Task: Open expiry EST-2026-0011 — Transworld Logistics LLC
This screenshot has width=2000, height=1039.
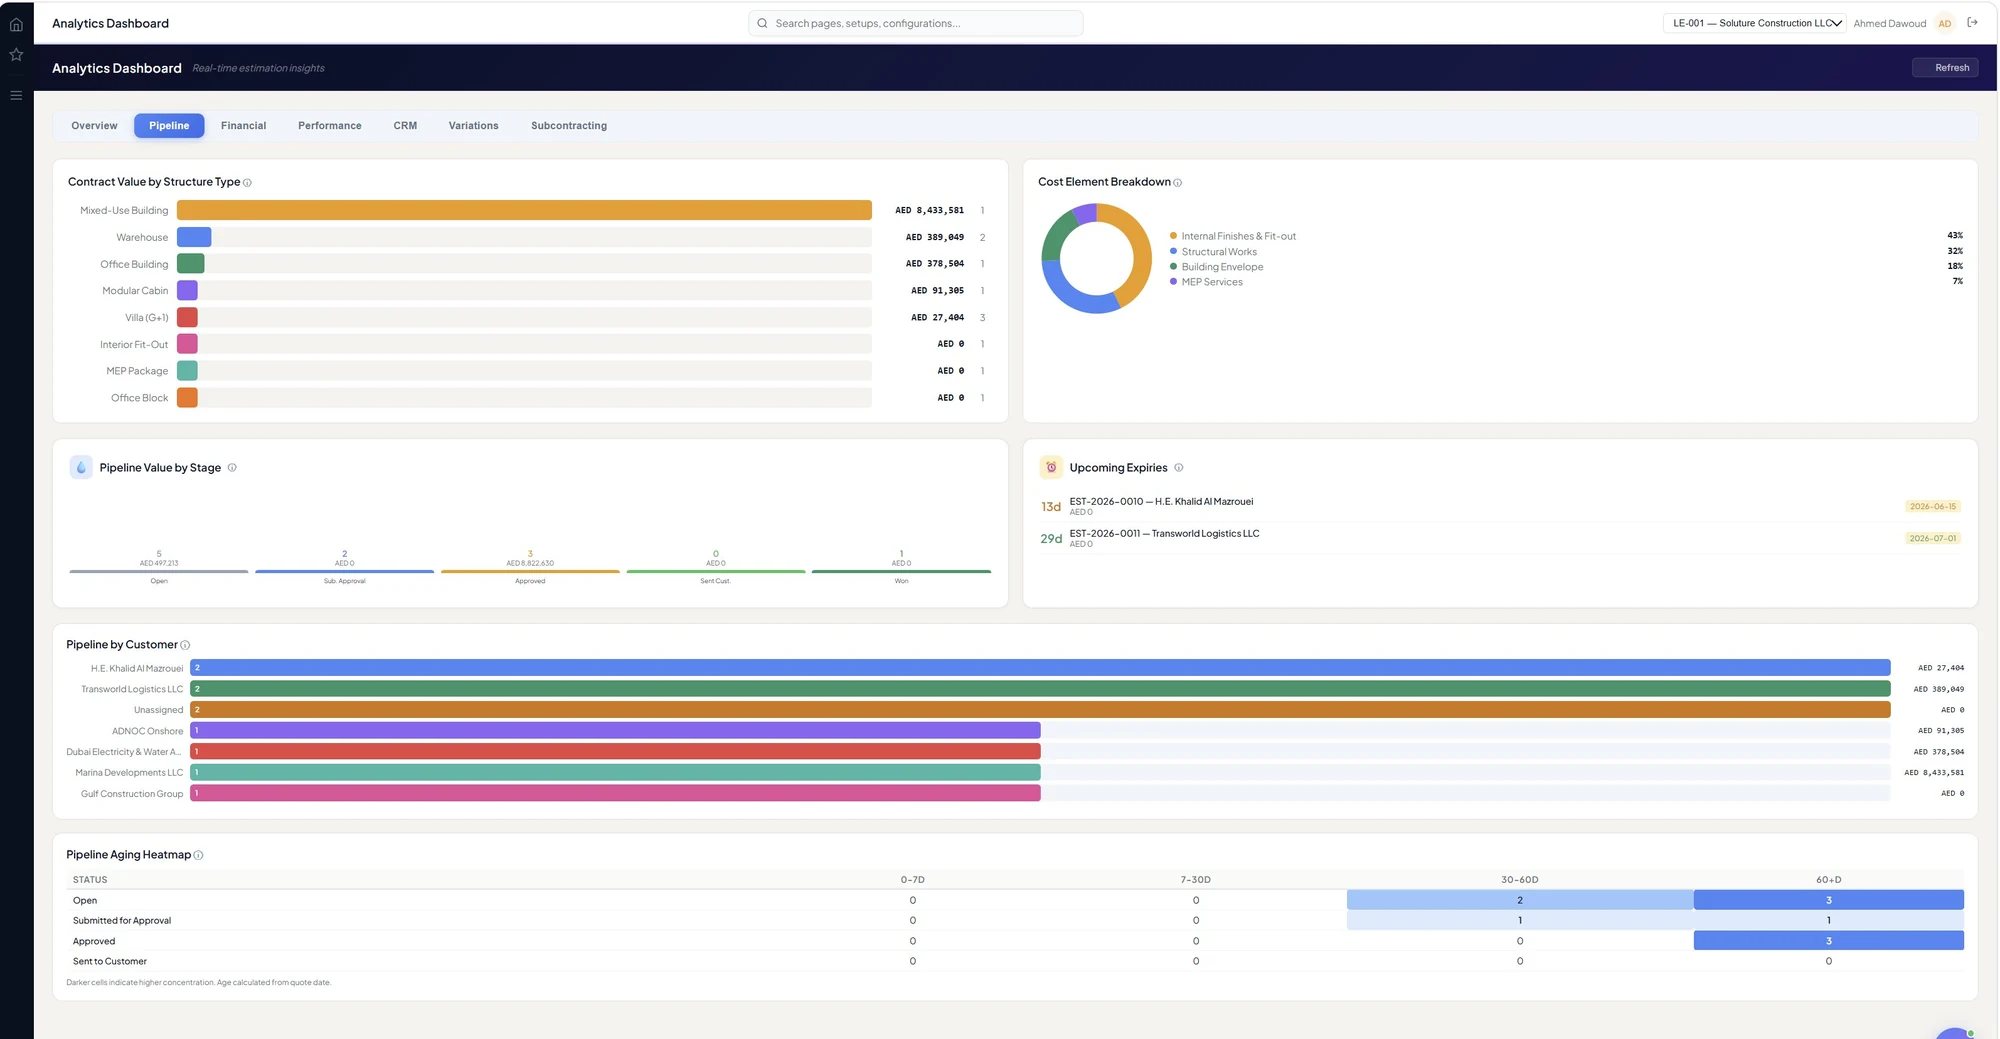Action: point(1500,538)
